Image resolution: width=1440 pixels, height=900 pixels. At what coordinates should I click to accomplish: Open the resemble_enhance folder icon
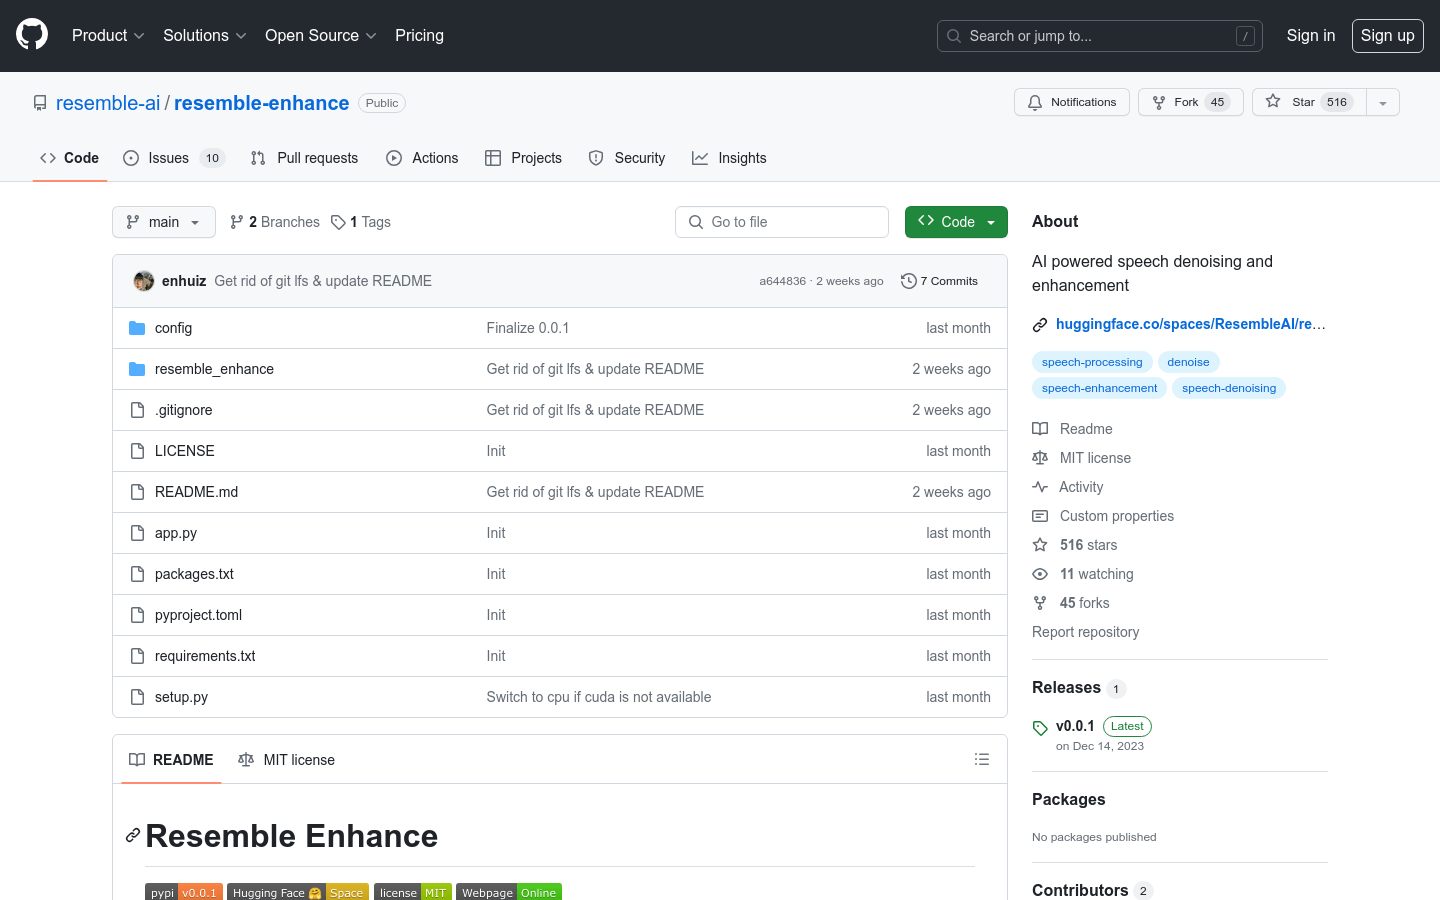[137, 369]
